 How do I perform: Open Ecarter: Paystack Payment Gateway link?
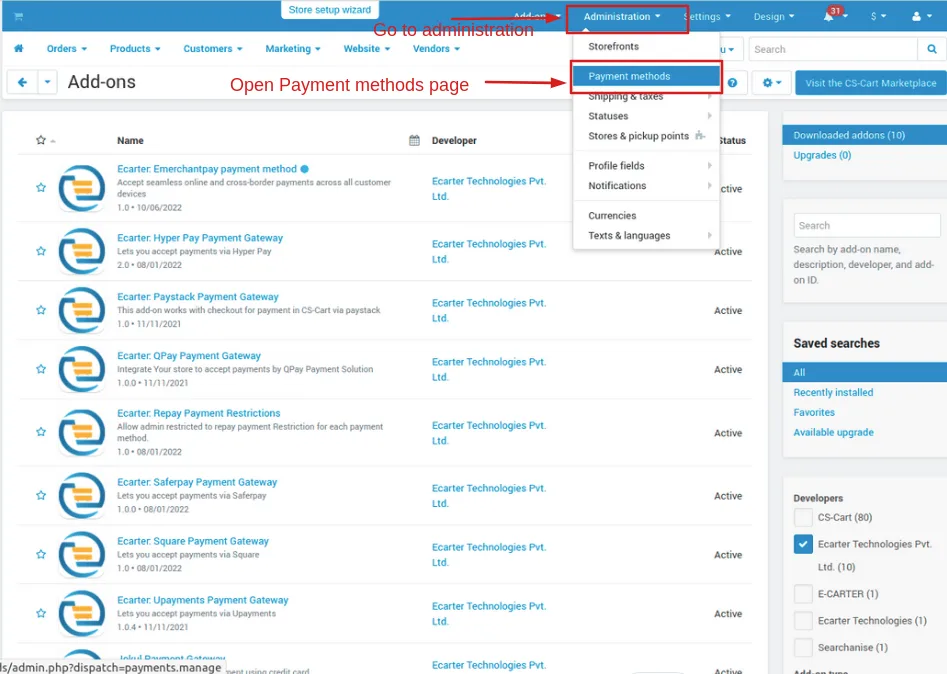click(x=197, y=297)
